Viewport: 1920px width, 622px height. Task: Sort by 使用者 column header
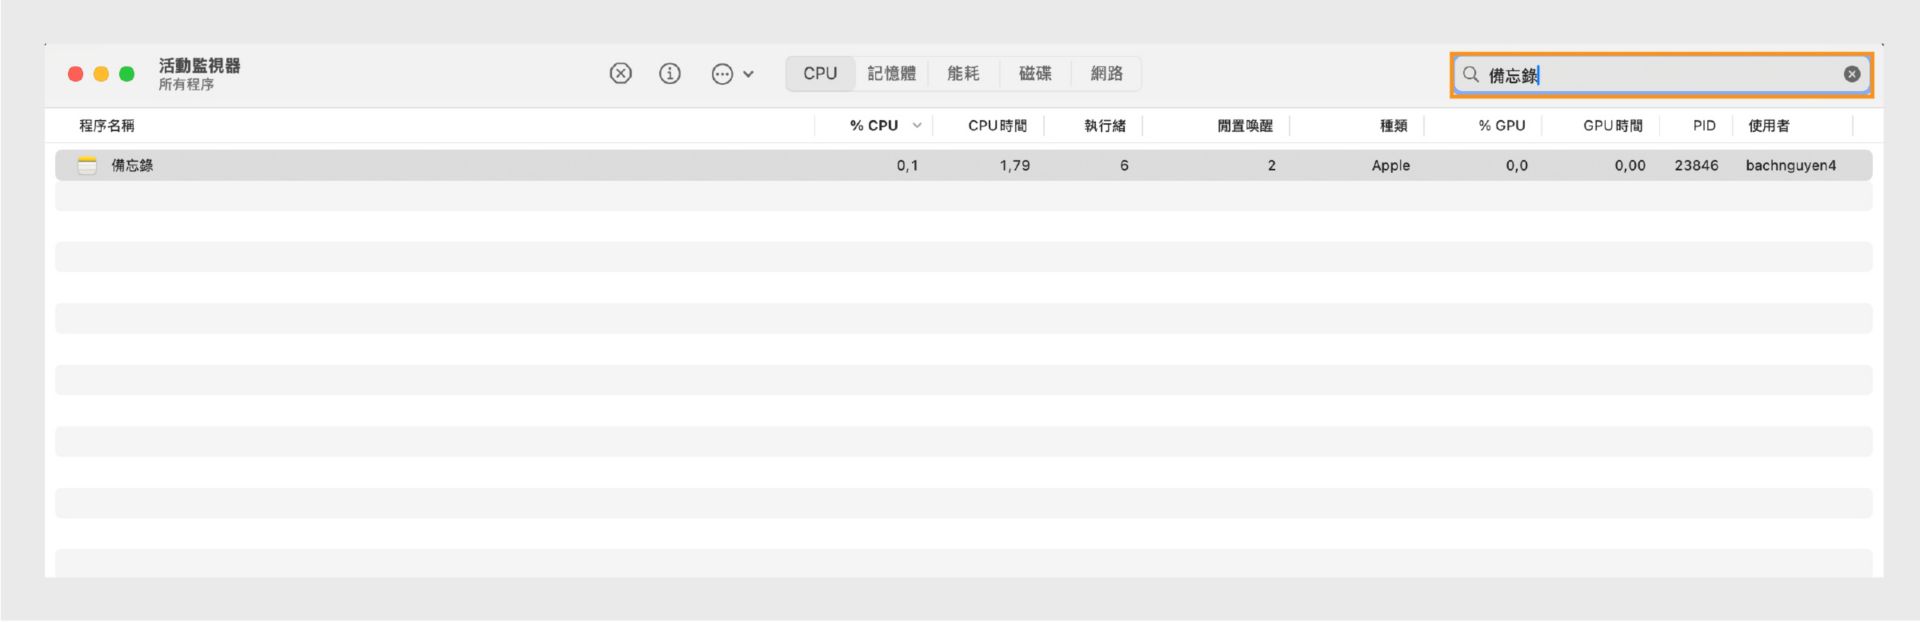click(x=1769, y=126)
